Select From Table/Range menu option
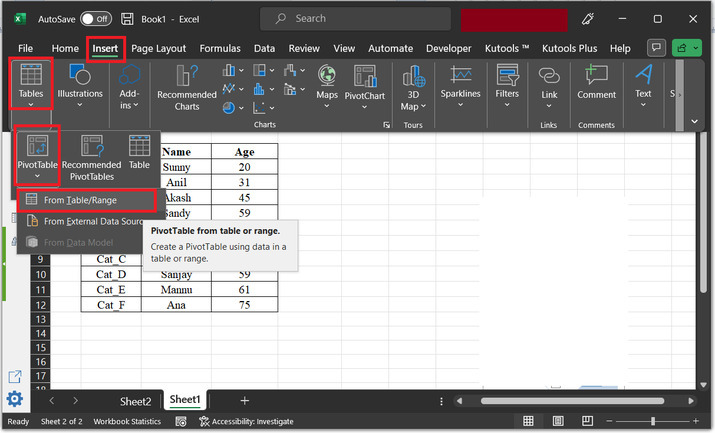Screen dimensions: 715x433 (80, 200)
